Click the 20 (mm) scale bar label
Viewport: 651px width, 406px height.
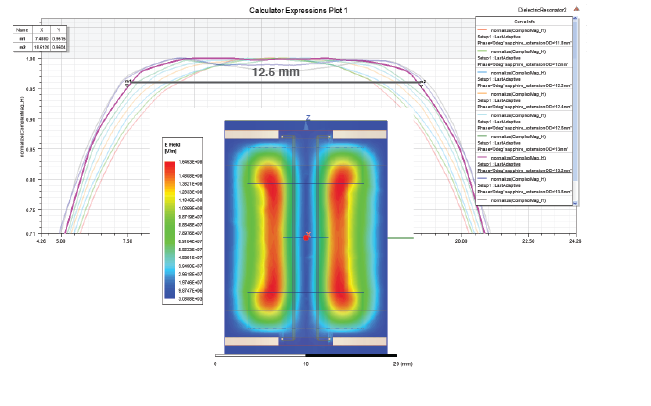(402, 364)
